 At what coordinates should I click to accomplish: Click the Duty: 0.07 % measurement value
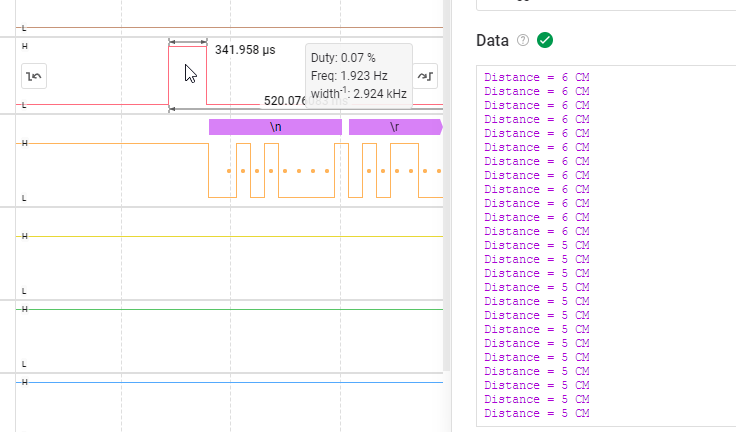343,58
